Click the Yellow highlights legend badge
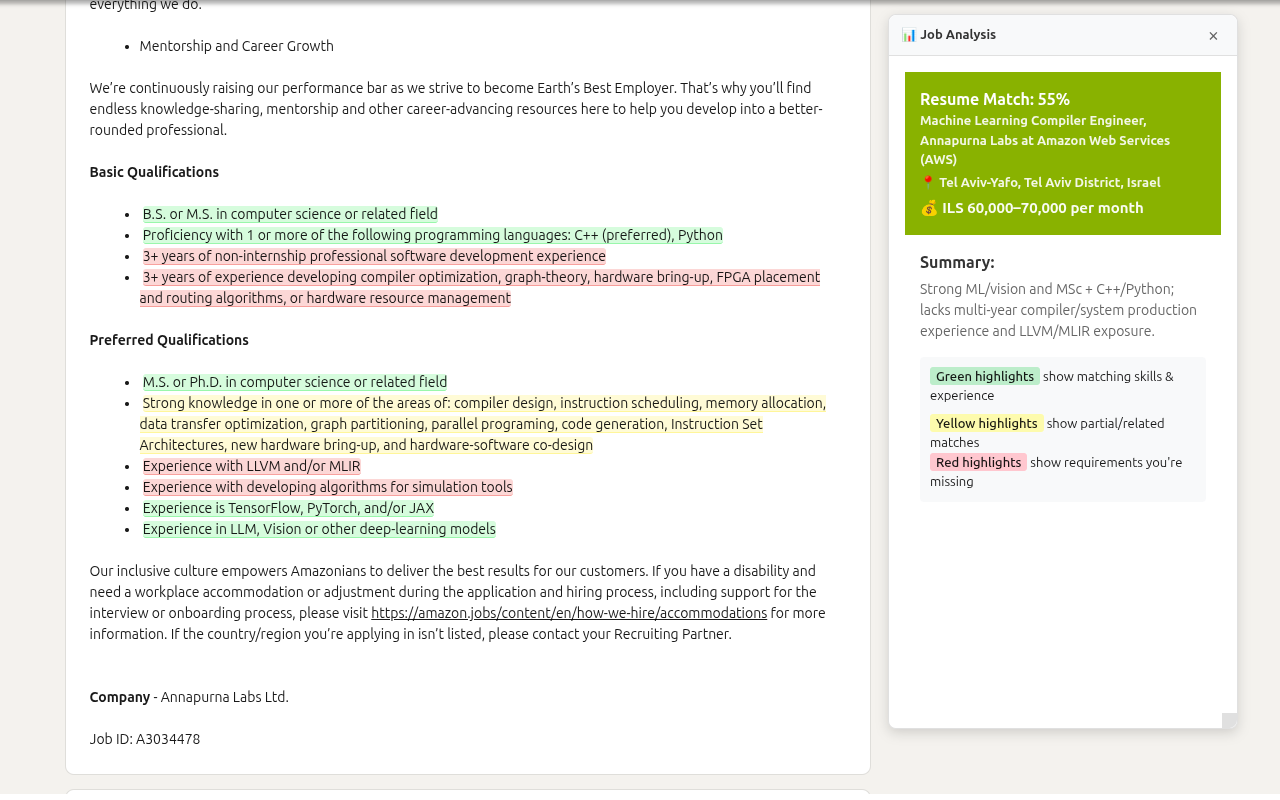This screenshot has width=1280, height=800. (x=986, y=423)
